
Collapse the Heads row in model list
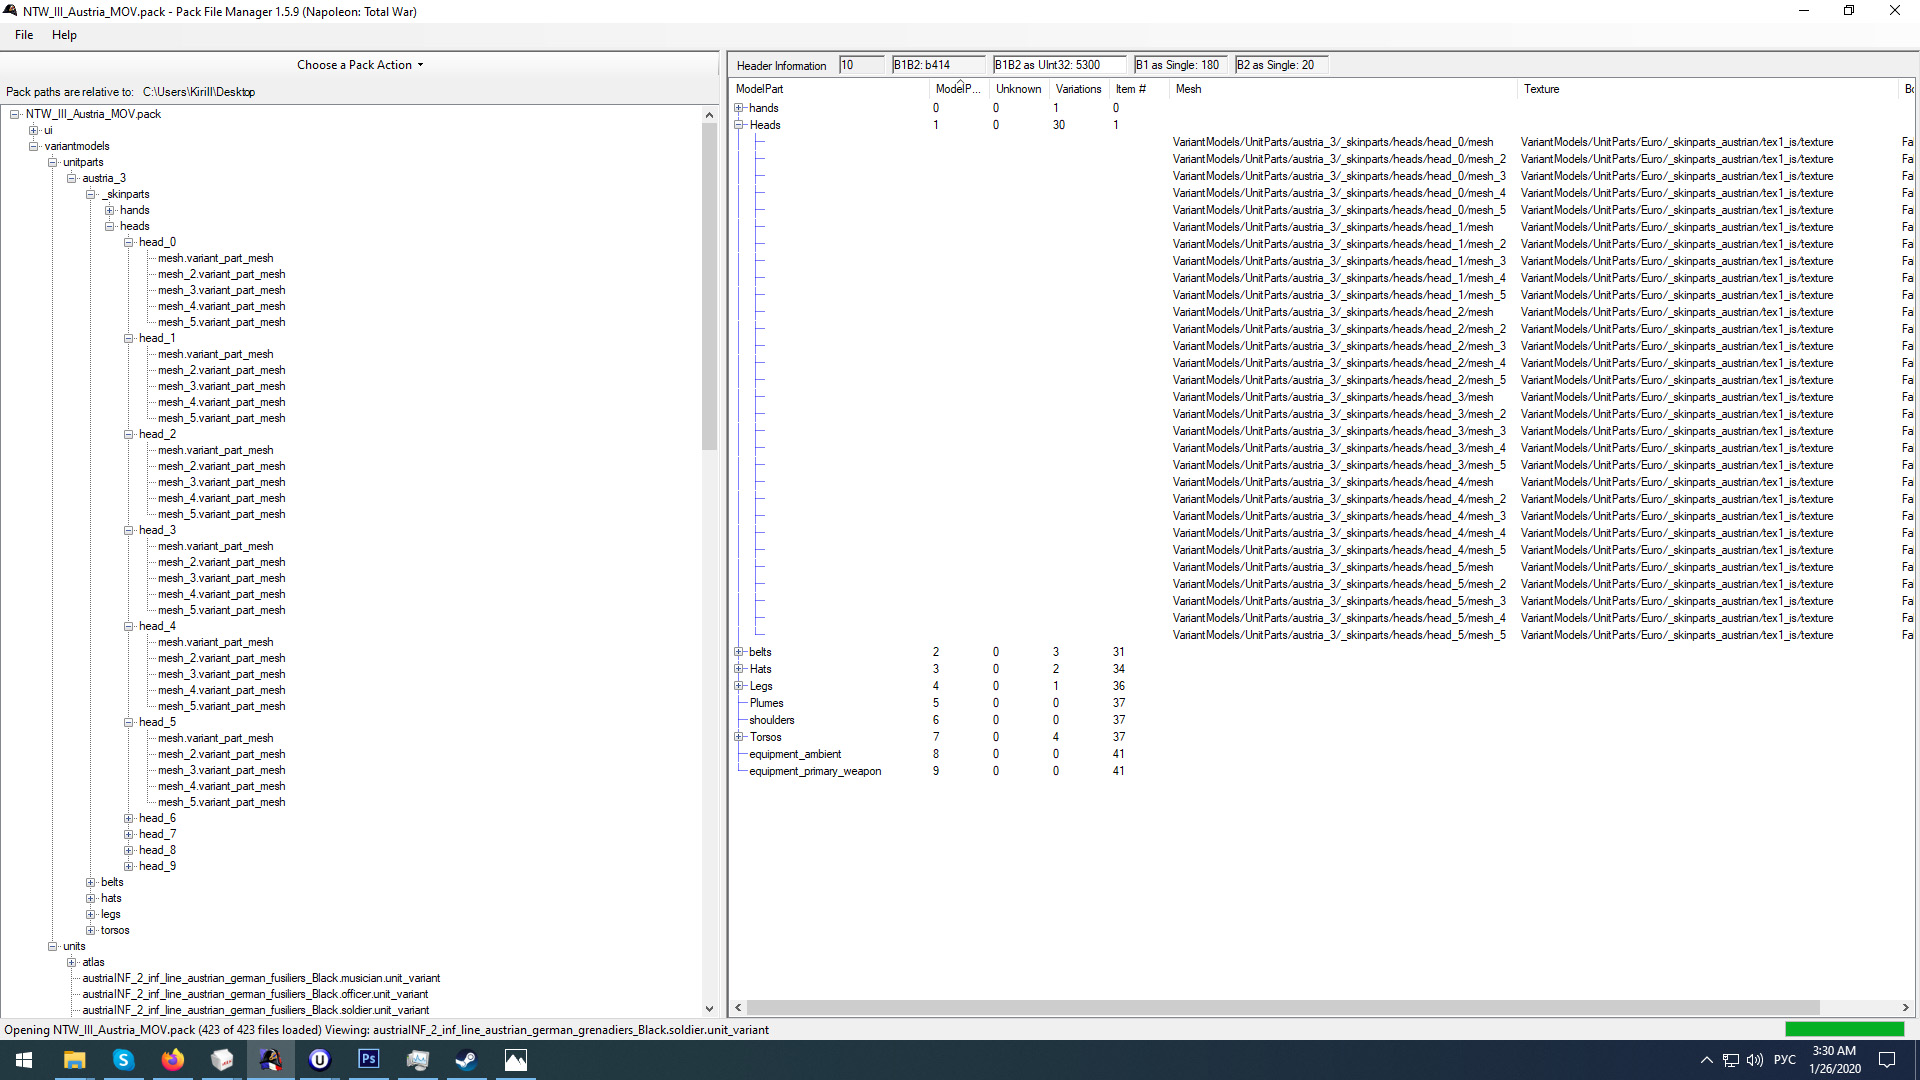click(x=739, y=125)
